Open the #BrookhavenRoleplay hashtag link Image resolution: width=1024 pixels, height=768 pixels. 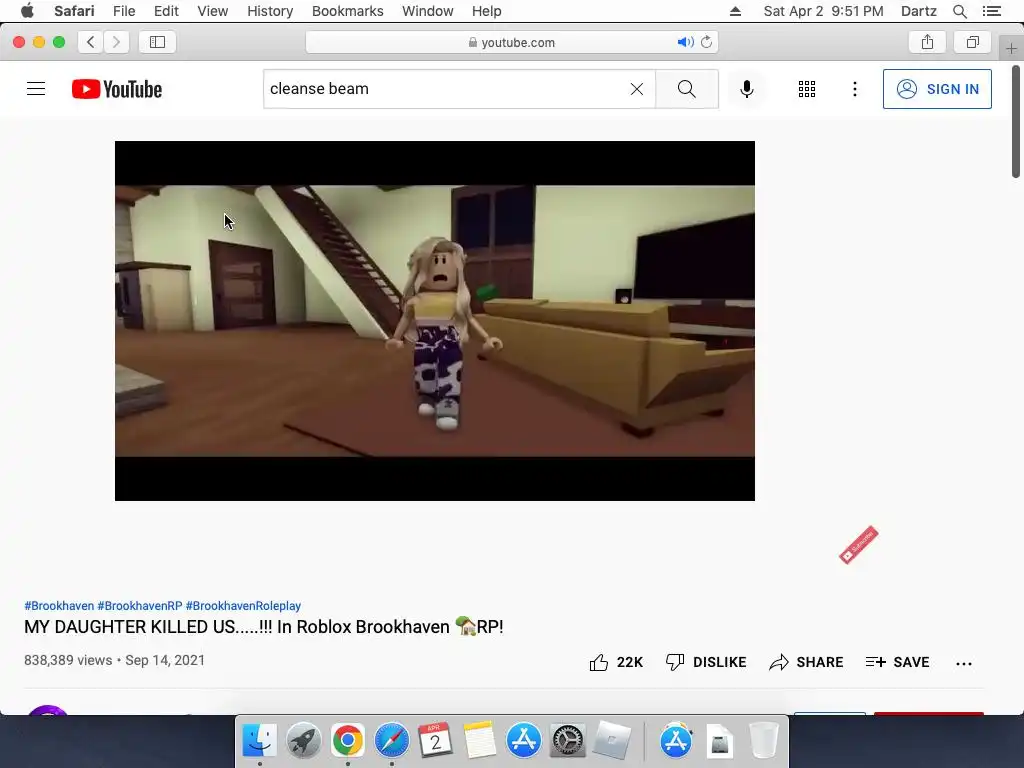243,606
